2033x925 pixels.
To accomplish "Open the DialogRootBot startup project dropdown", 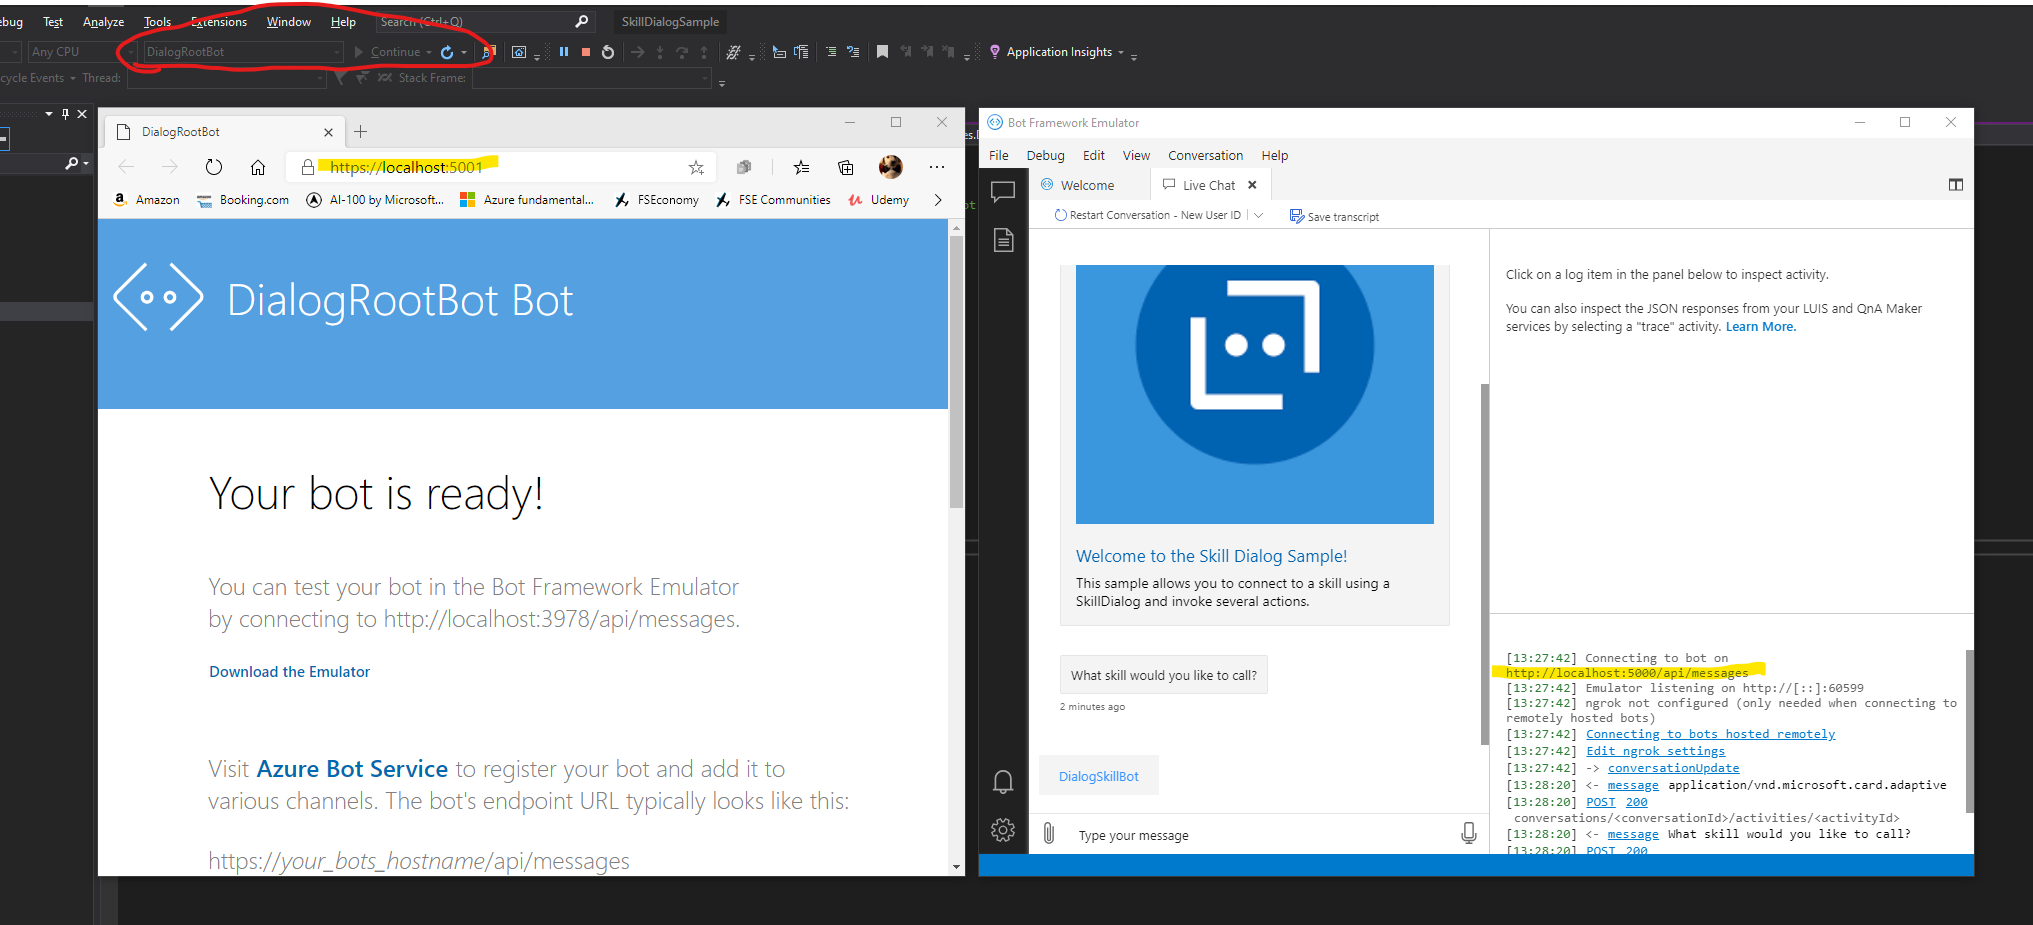I will click(243, 52).
